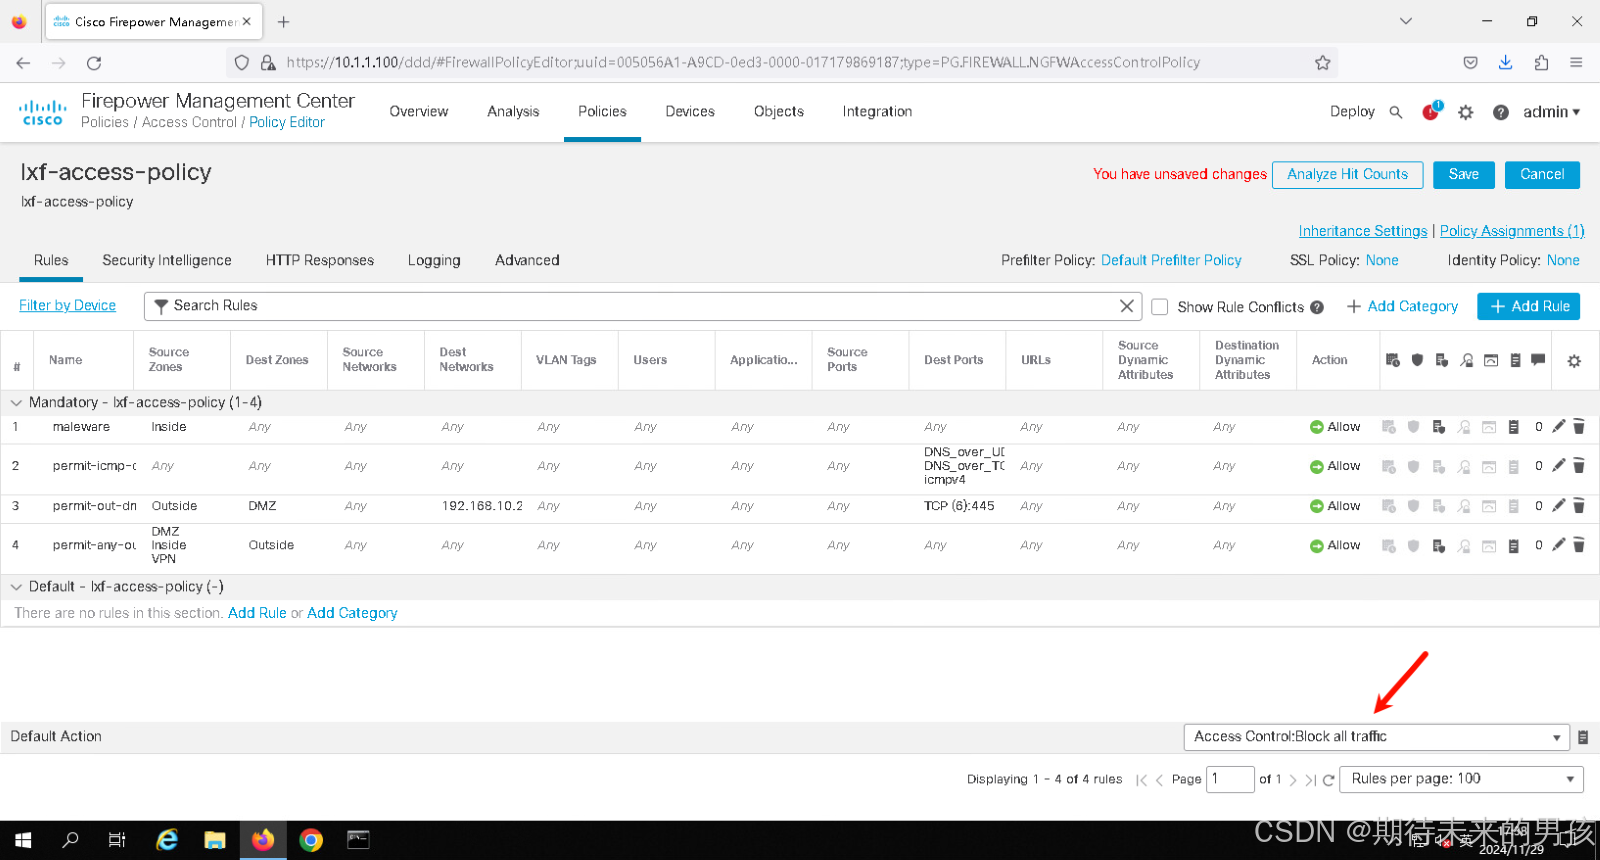
Task: Click Add Category button
Action: pyautogui.click(x=1402, y=307)
